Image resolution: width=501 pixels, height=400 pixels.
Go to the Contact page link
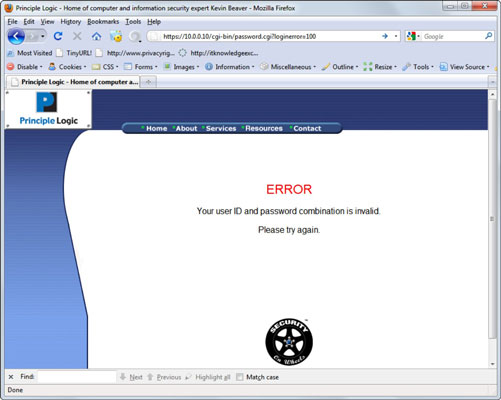click(x=307, y=128)
